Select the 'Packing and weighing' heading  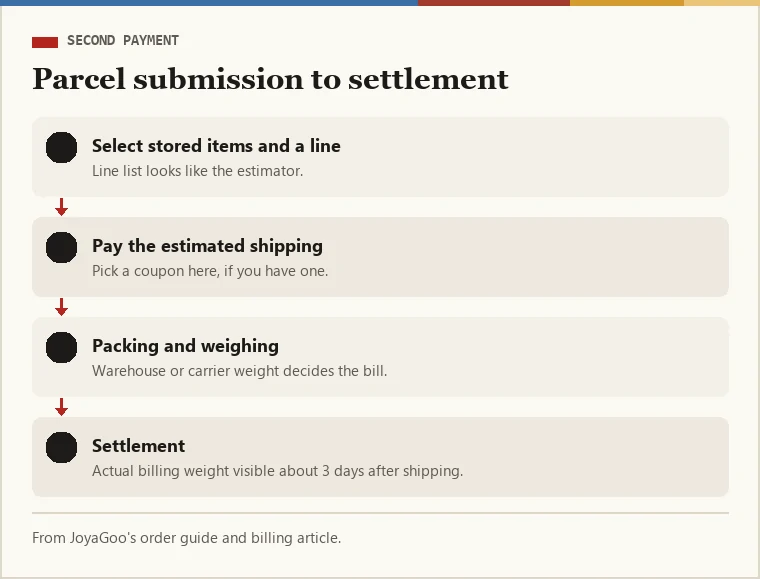(186, 346)
